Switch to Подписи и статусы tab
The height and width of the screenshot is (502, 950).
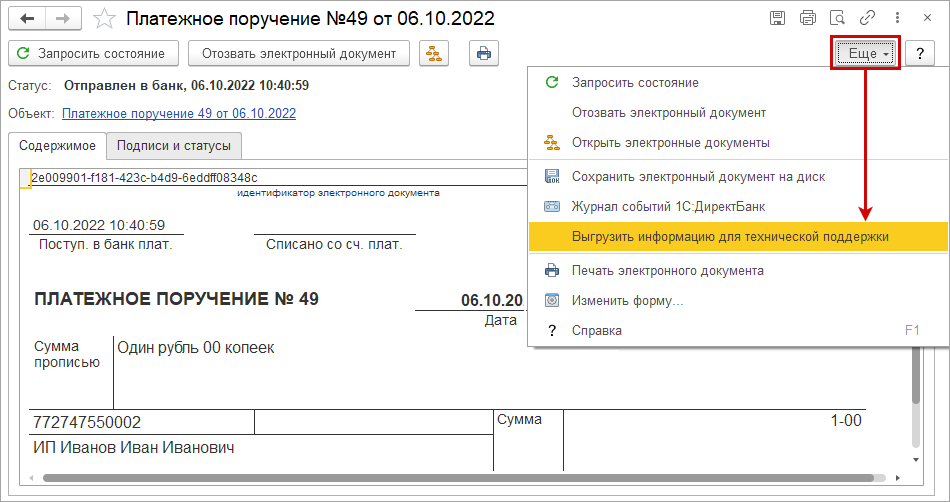click(x=173, y=146)
